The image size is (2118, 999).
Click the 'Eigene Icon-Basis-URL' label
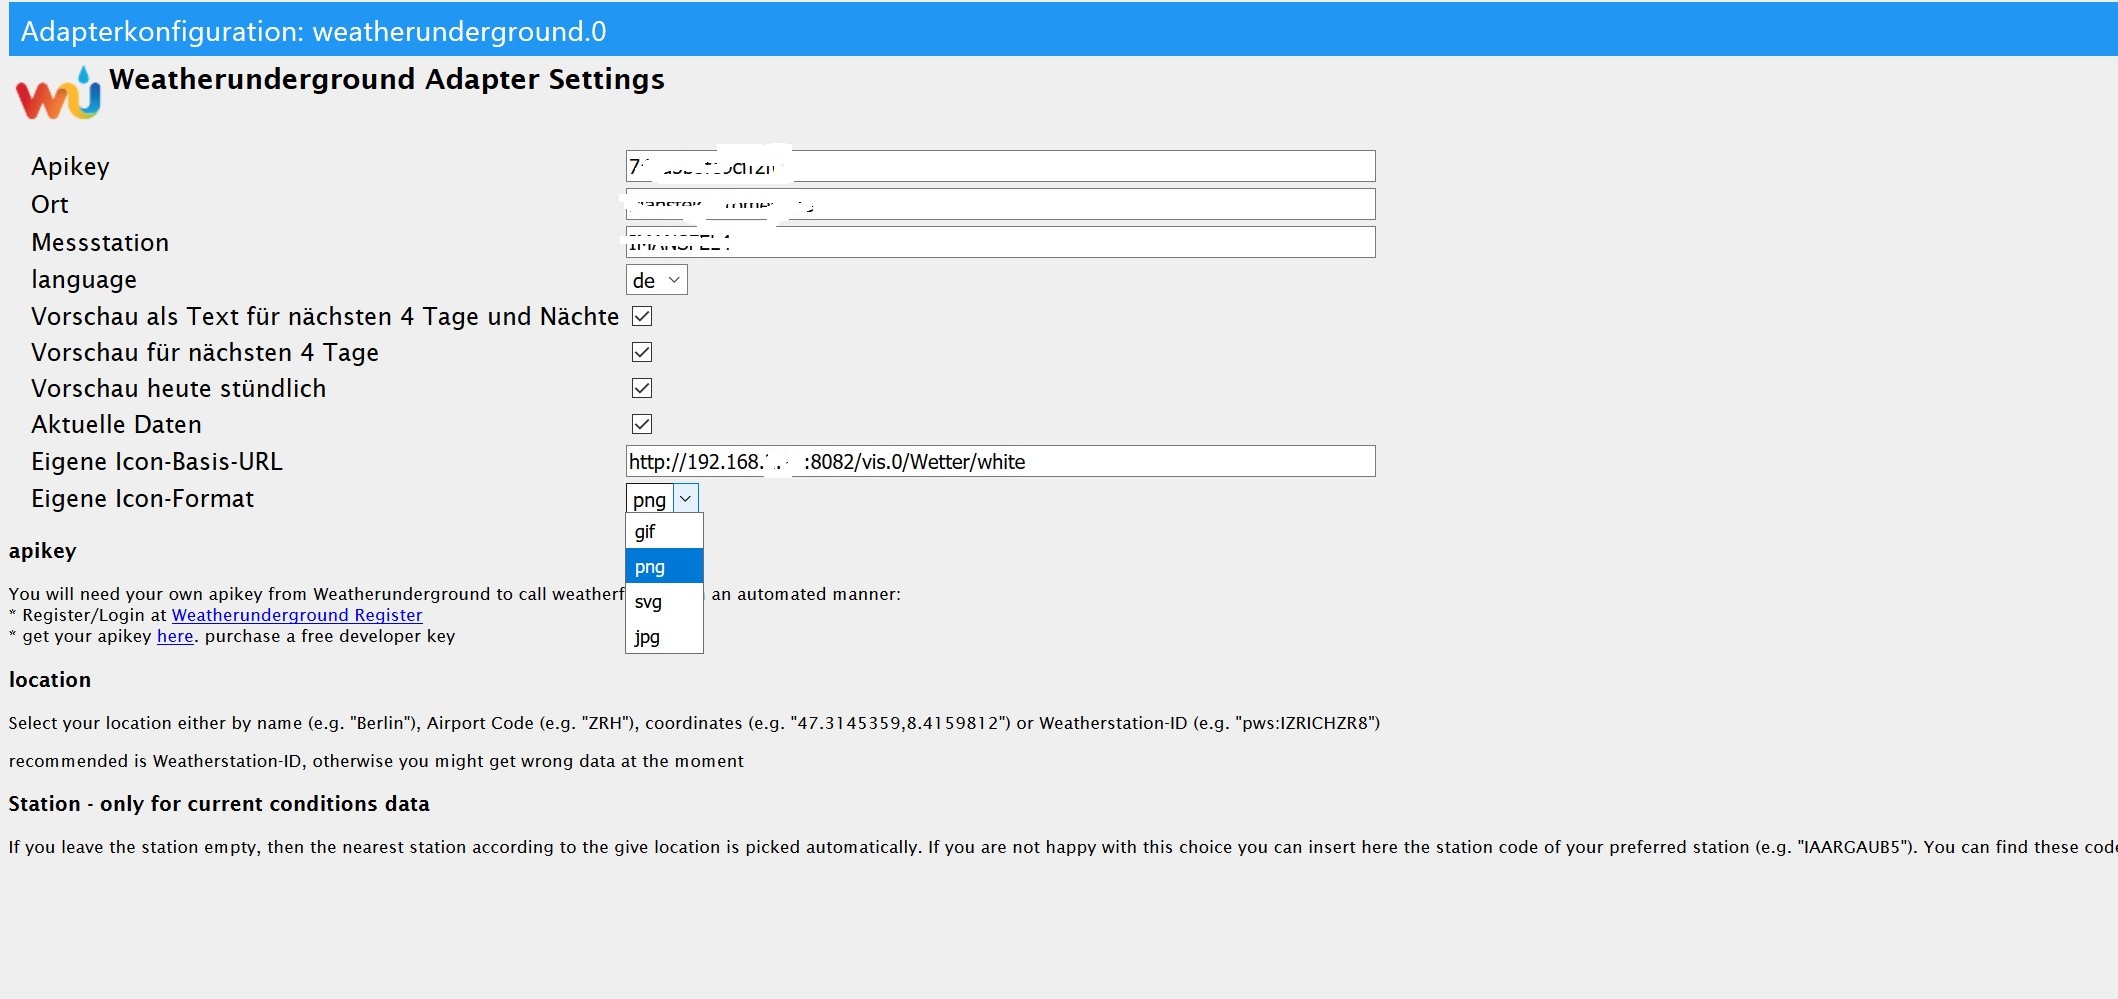coord(157,461)
